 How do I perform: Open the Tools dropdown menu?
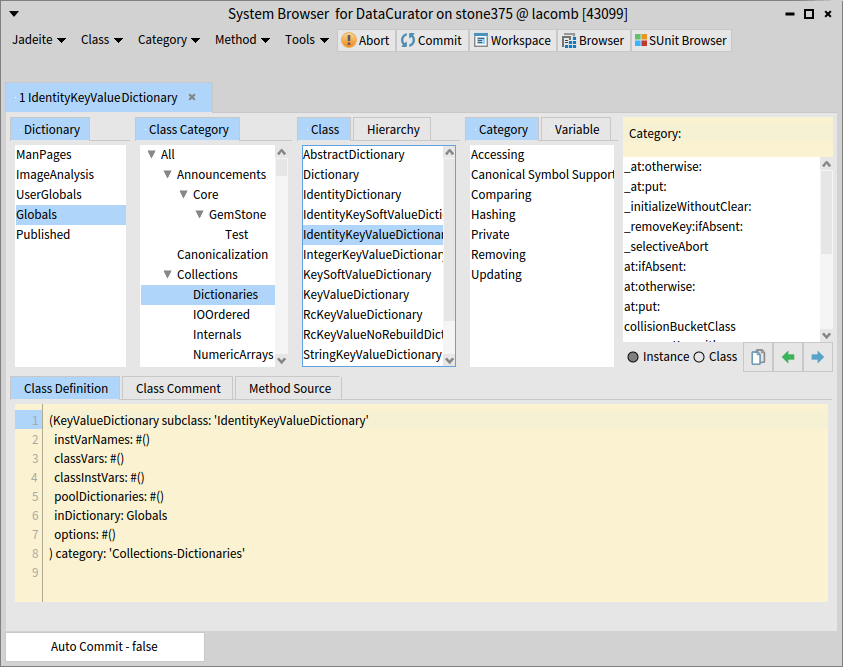click(x=307, y=40)
